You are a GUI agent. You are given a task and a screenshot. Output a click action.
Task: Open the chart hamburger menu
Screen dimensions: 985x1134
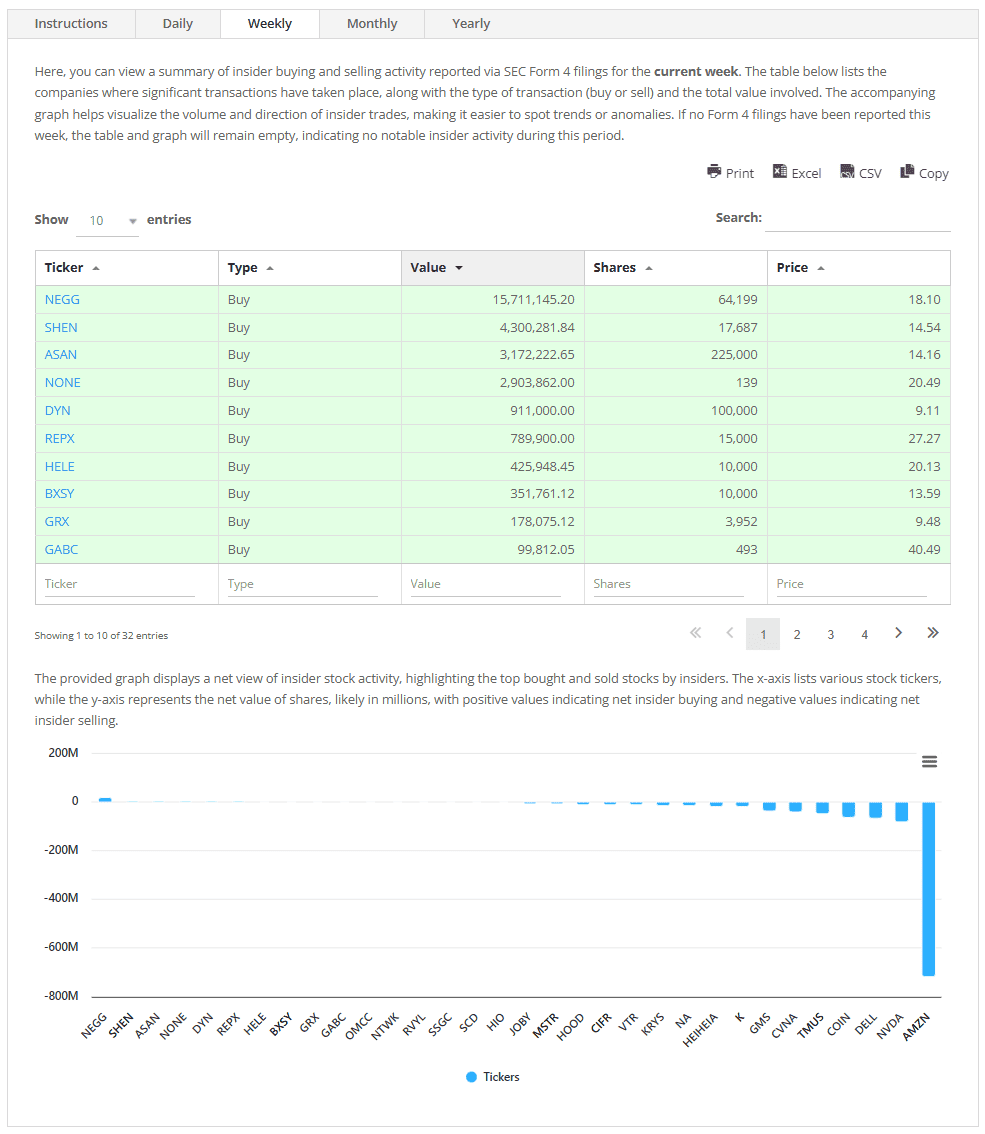coord(929,762)
